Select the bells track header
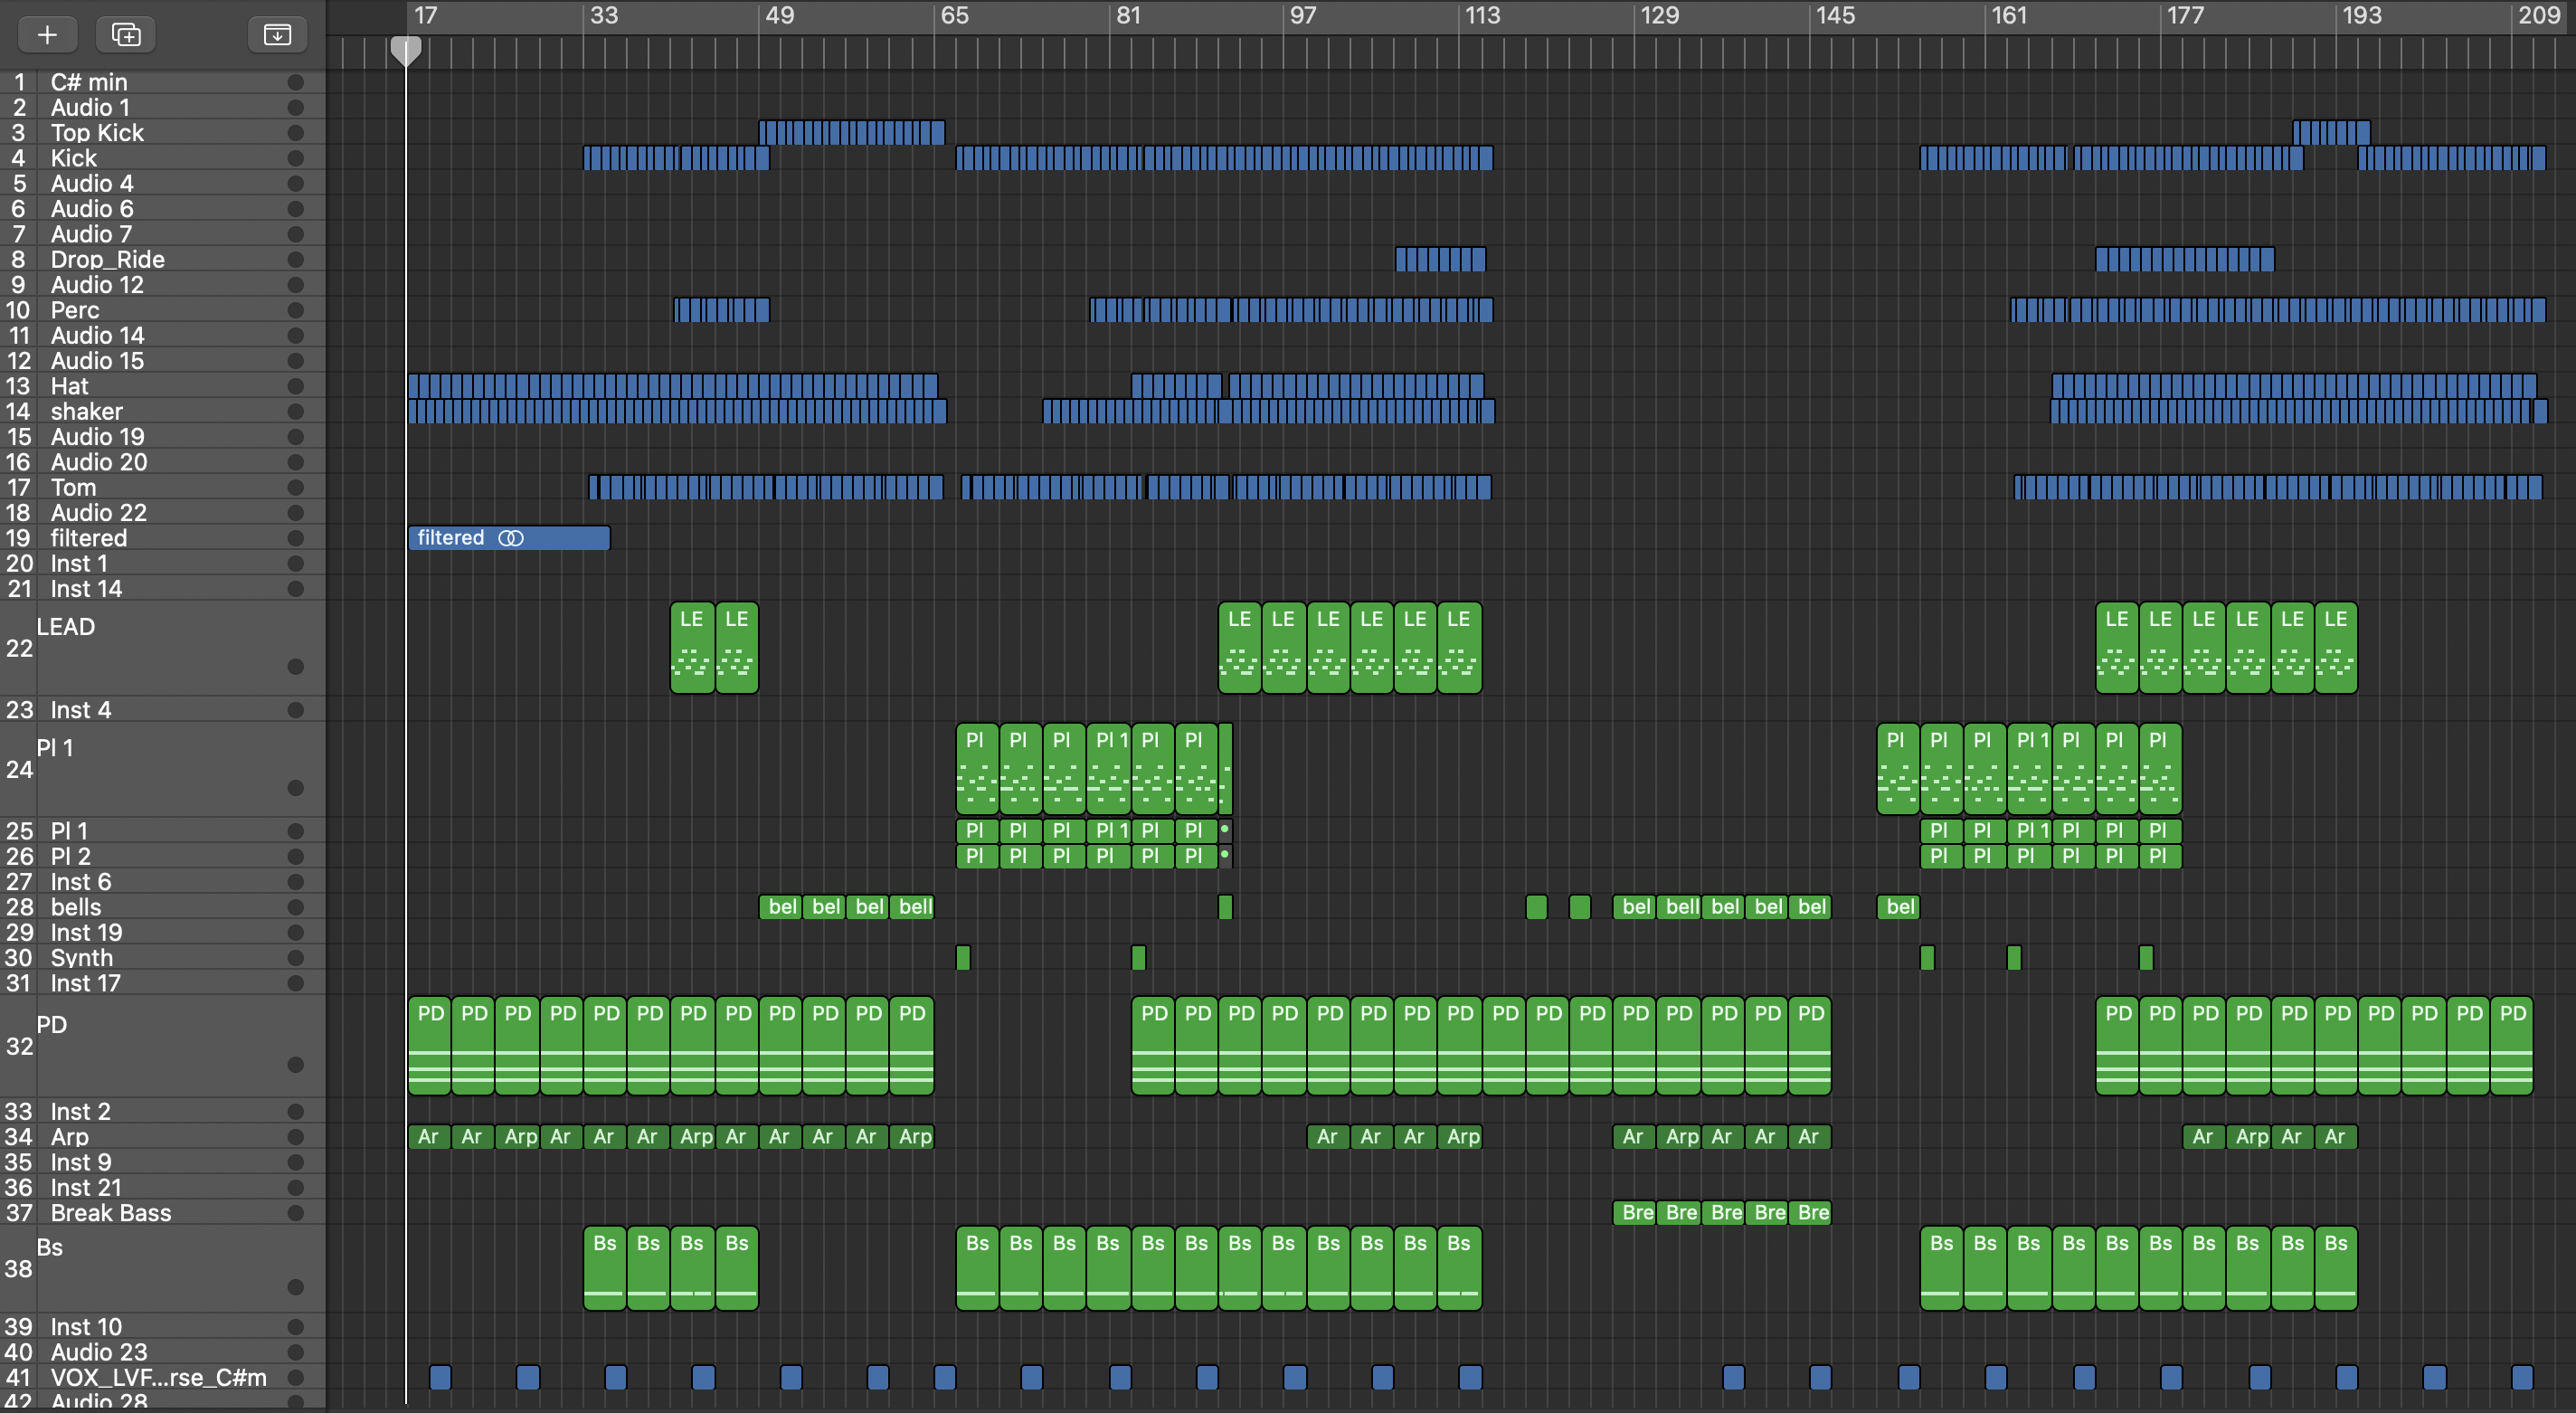 tap(162, 907)
